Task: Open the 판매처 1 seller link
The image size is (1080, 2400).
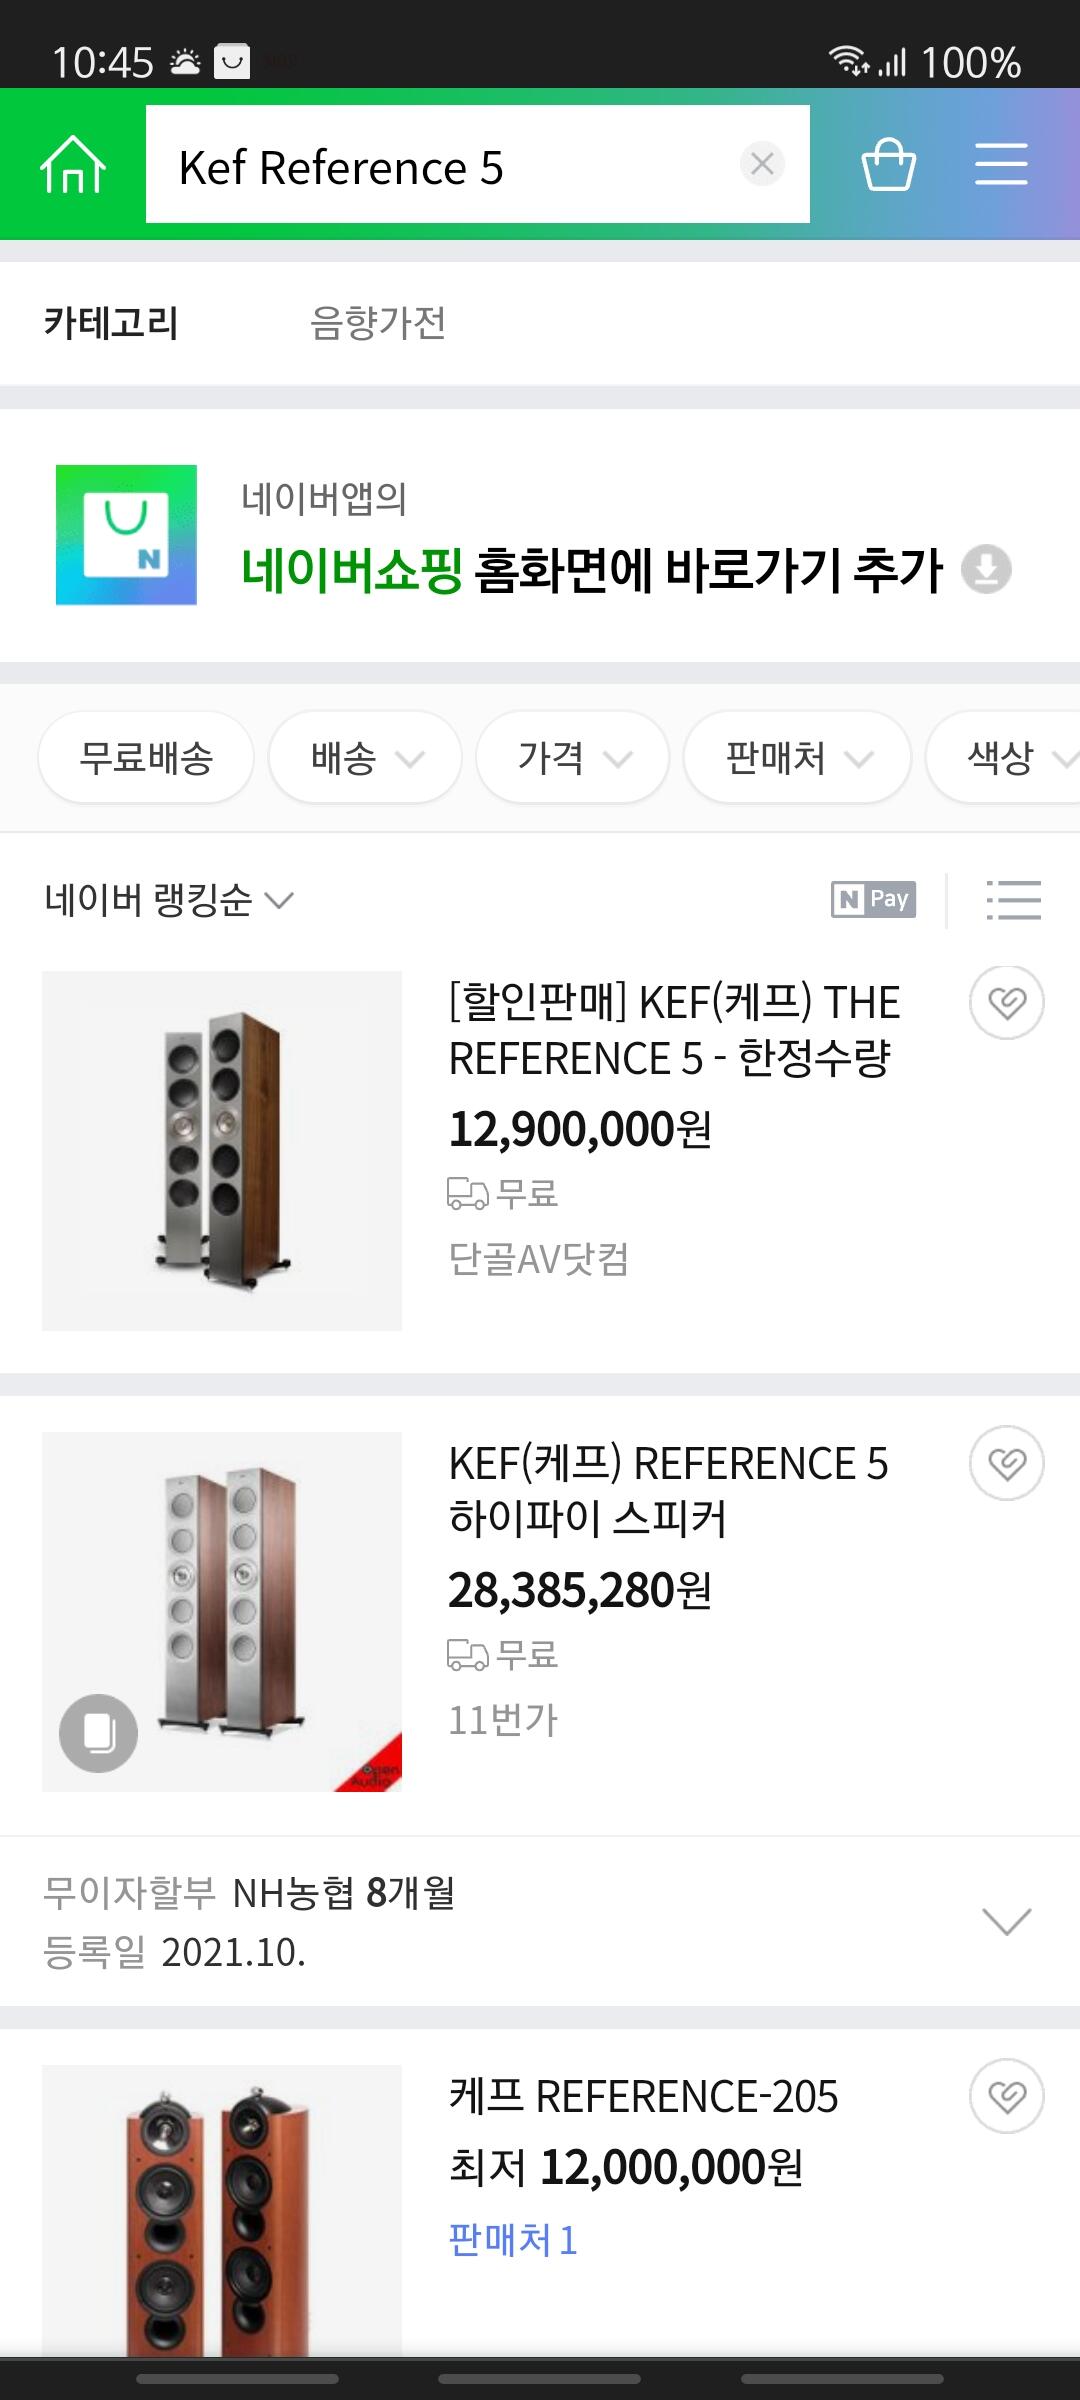Action: [x=512, y=2240]
